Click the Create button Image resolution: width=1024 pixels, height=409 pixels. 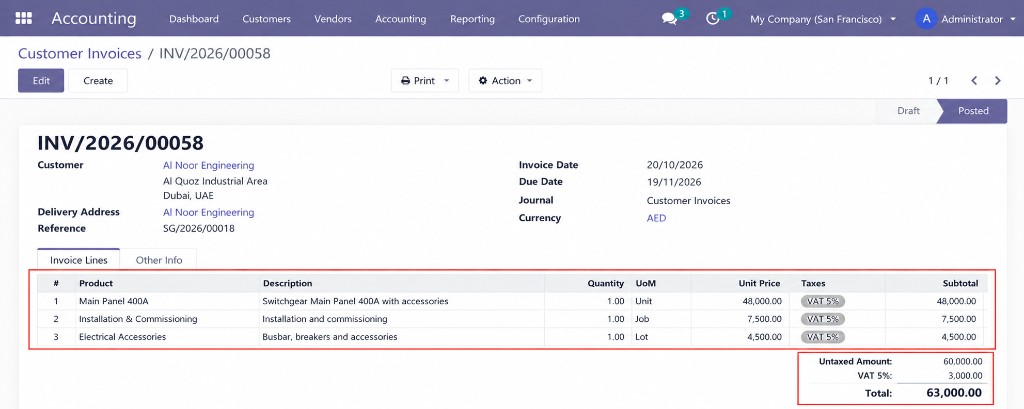(x=98, y=80)
